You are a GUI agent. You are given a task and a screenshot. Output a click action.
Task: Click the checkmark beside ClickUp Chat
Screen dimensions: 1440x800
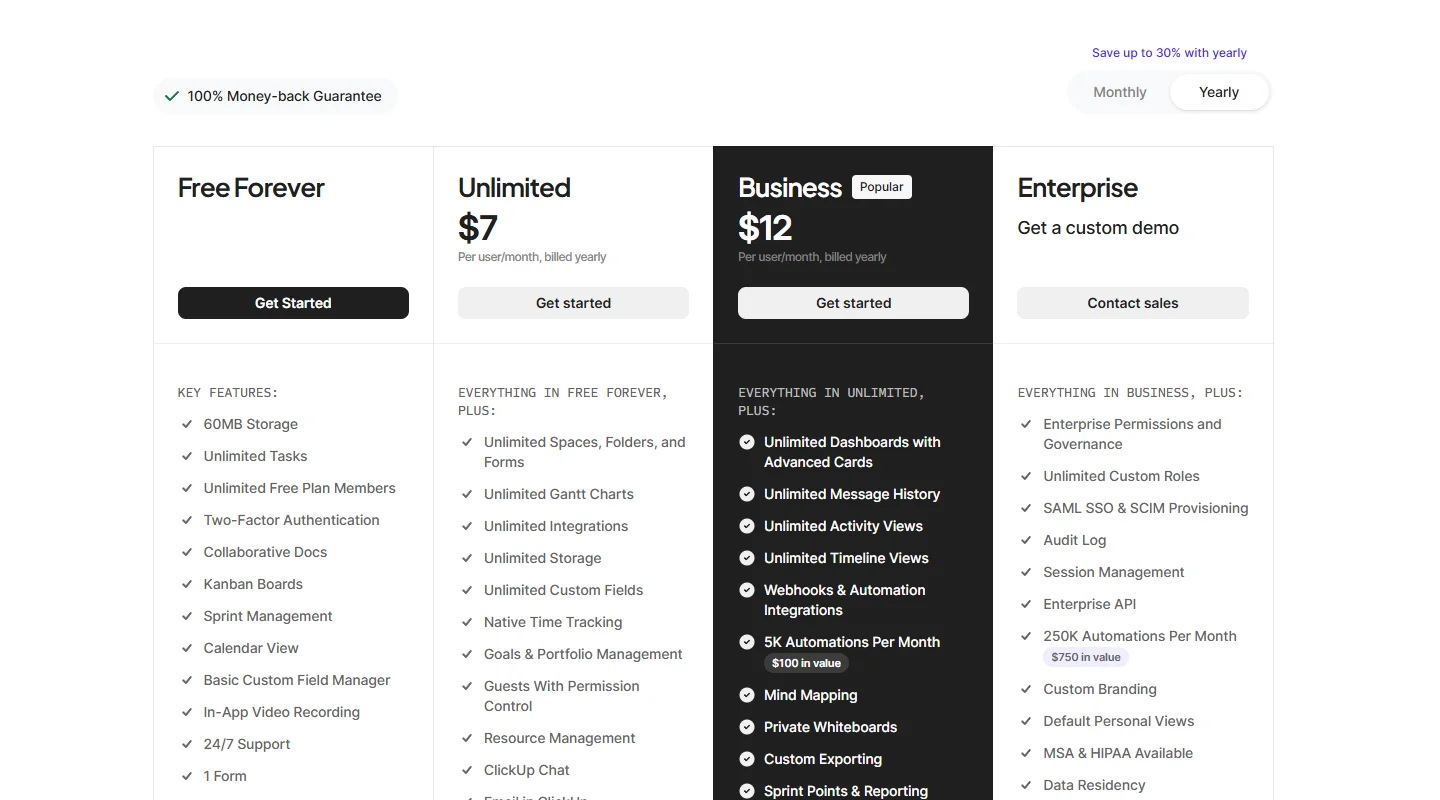coord(467,770)
